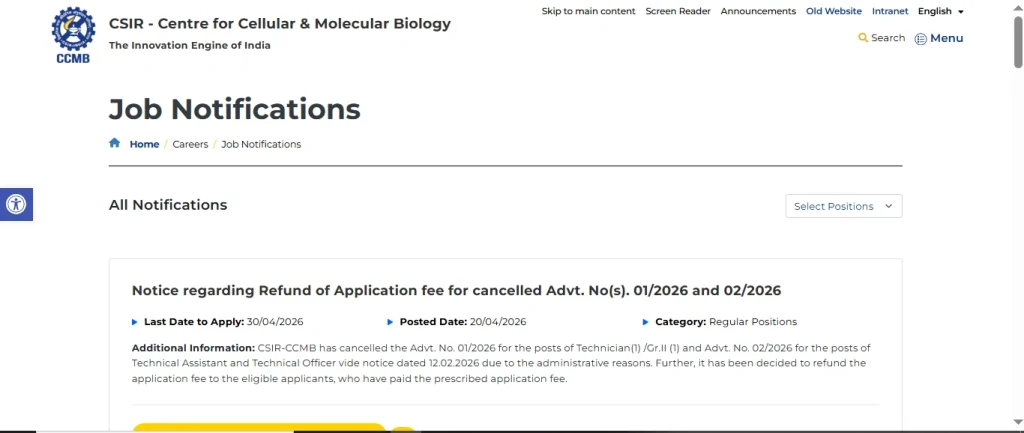Click the arrow beside Posted Date
Viewport: 1024px width, 433px height.
coord(390,322)
